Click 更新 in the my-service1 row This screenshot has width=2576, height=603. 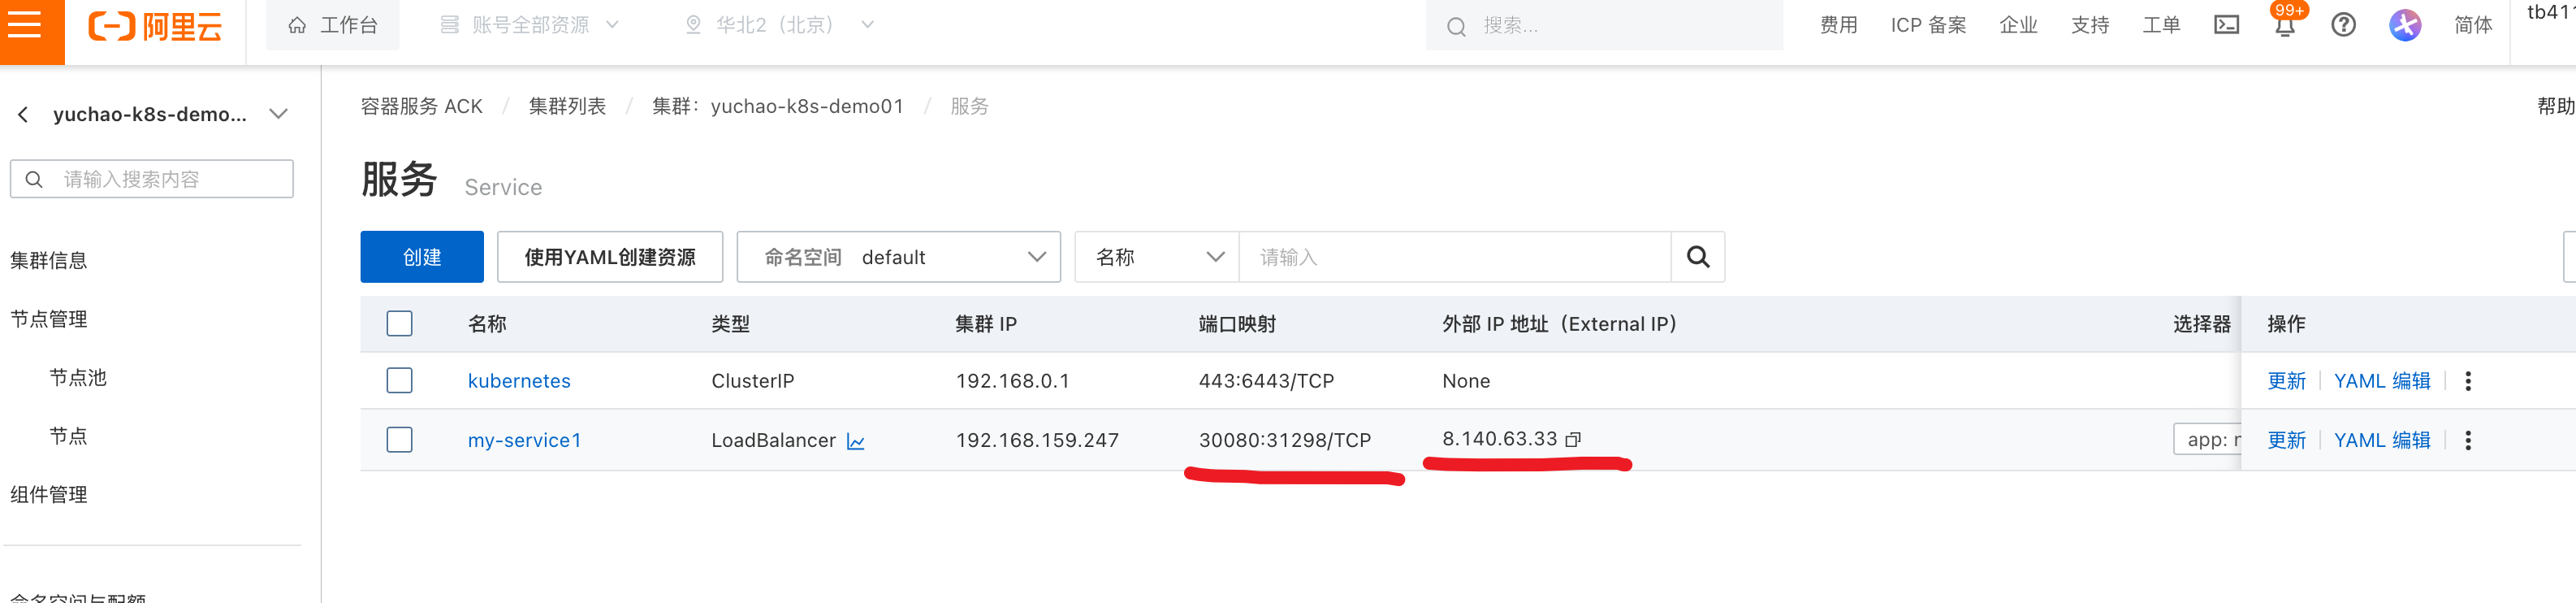pos(2286,440)
